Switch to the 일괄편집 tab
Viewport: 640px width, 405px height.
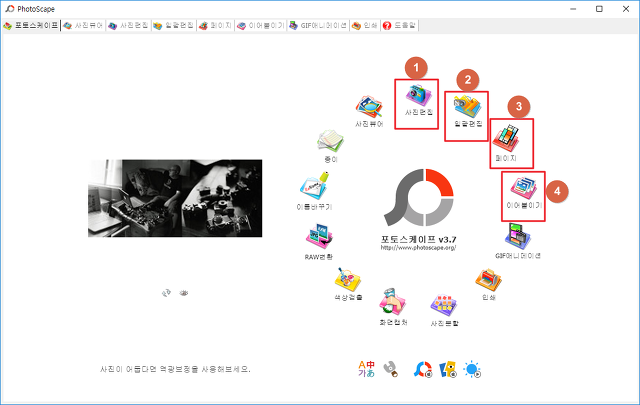[x=173, y=25]
